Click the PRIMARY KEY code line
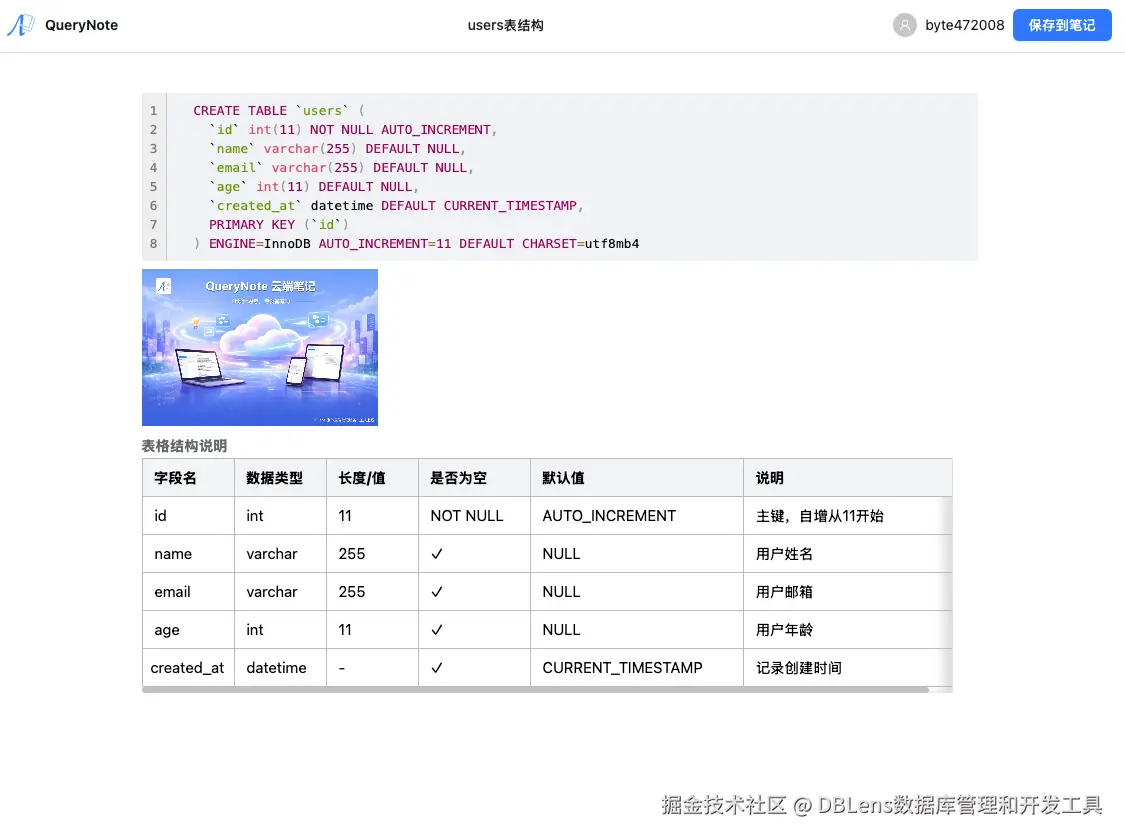The height and width of the screenshot is (839, 1125). pyautogui.click(x=278, y=225)
